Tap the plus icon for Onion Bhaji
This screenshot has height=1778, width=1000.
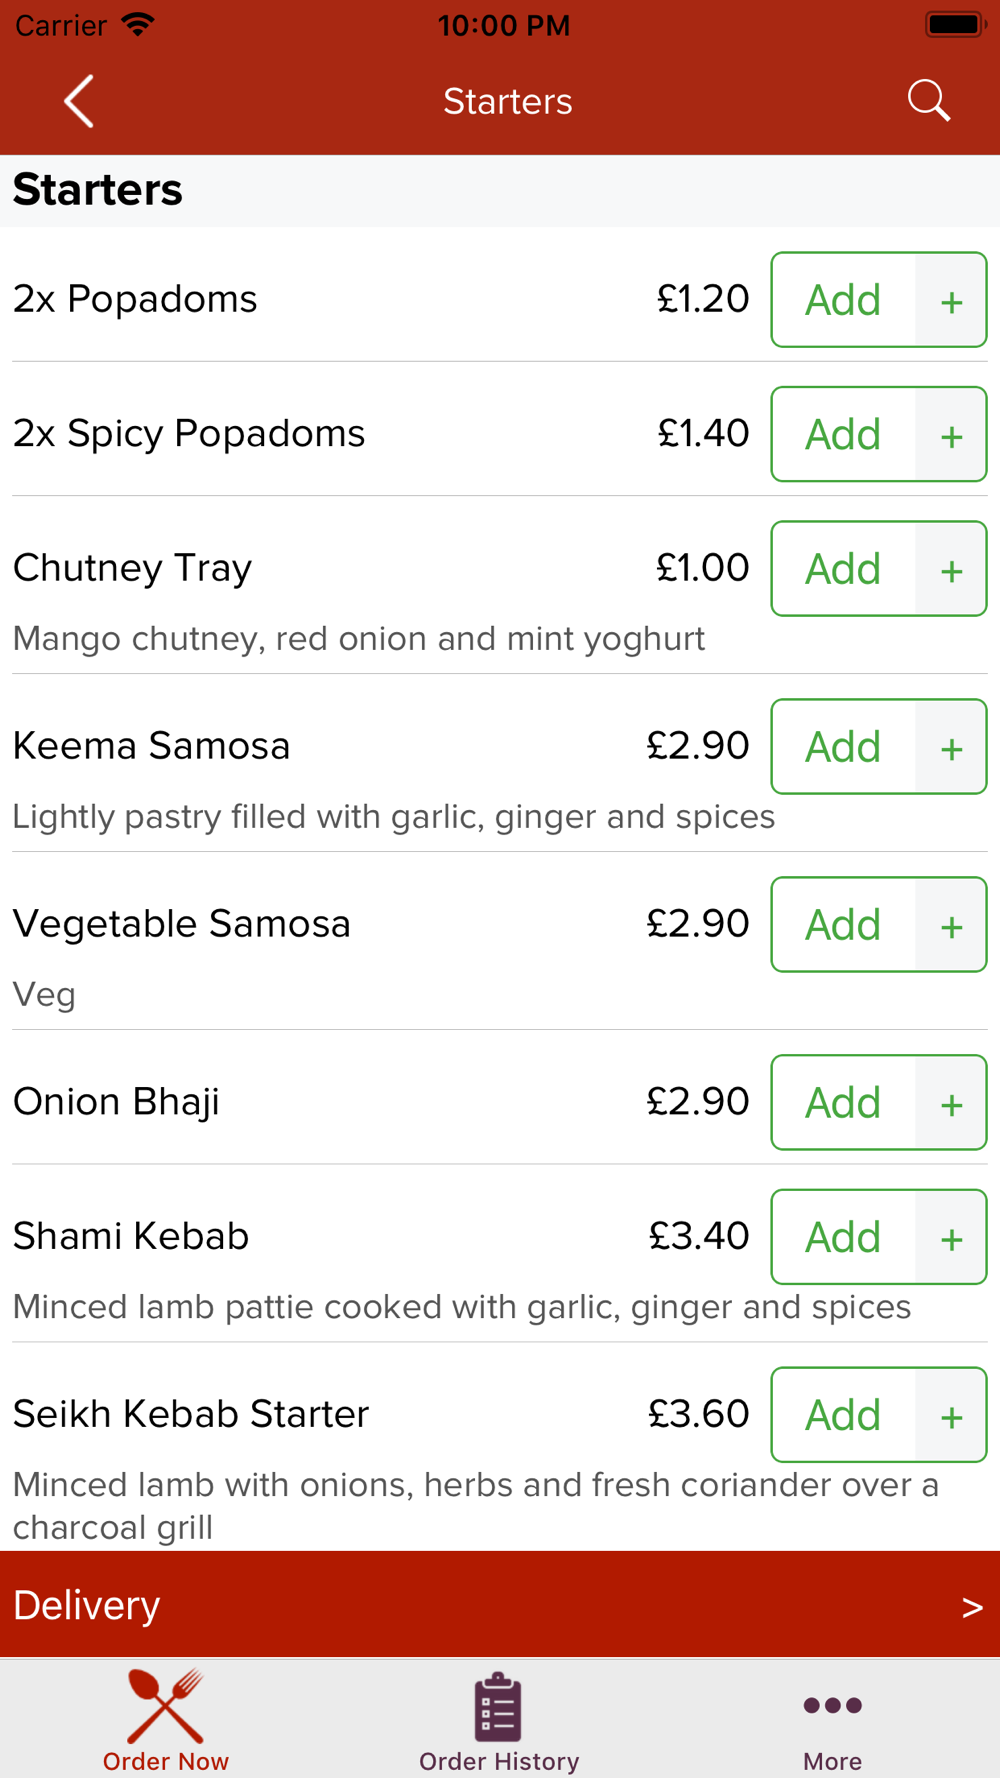951,1103
